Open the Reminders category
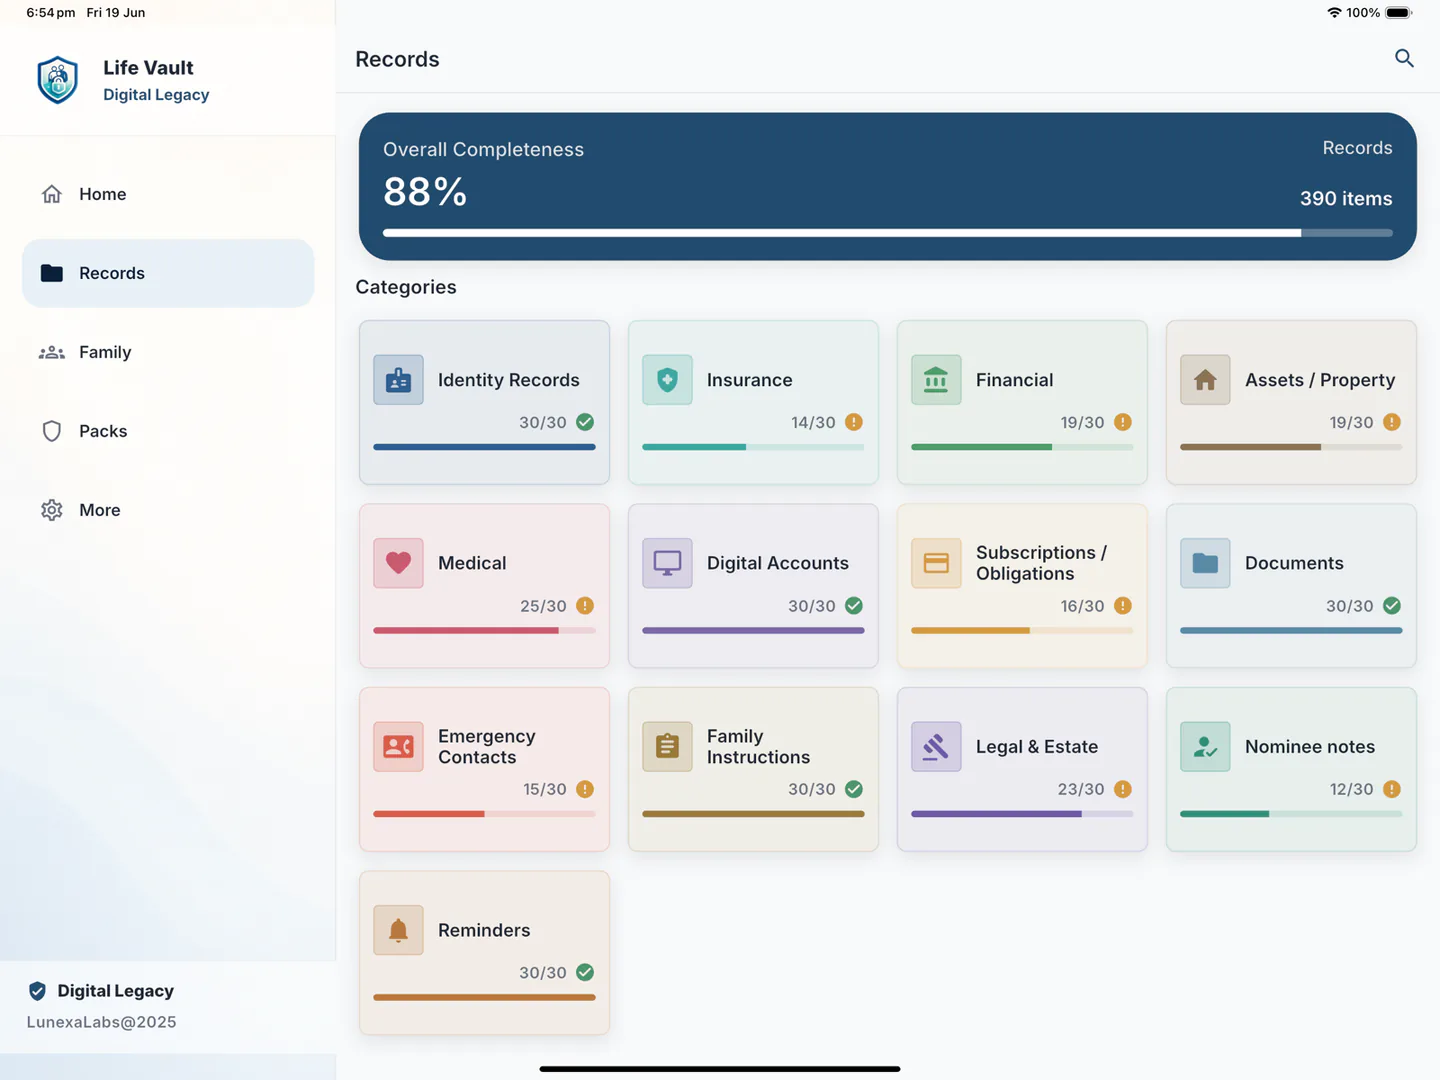Viewport: 1440px width, 1080px height. tap(484, 953)
